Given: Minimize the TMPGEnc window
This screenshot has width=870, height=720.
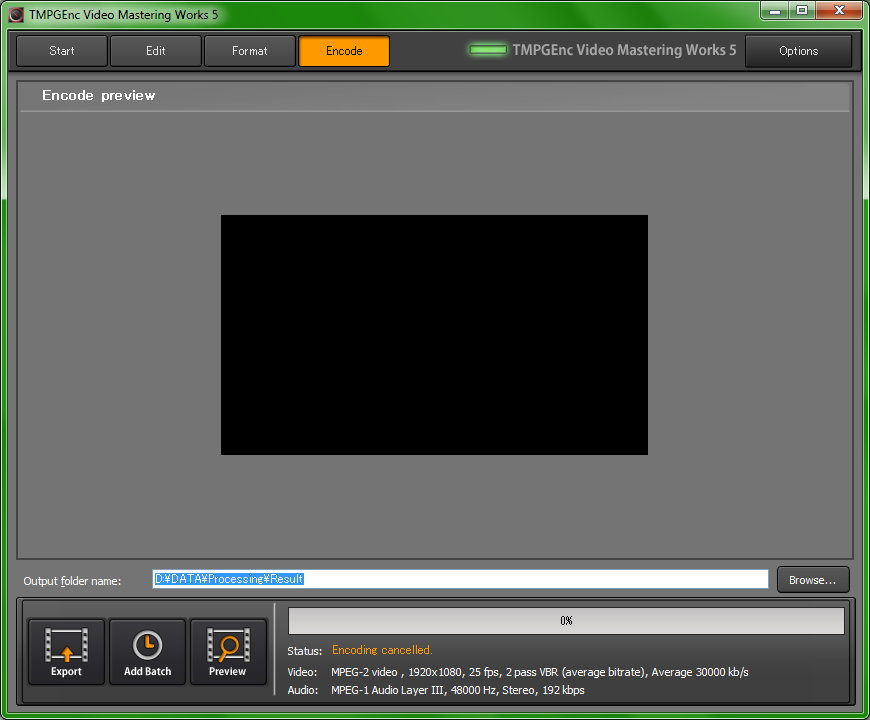Looking at the screenshot, I should [775, 11].
